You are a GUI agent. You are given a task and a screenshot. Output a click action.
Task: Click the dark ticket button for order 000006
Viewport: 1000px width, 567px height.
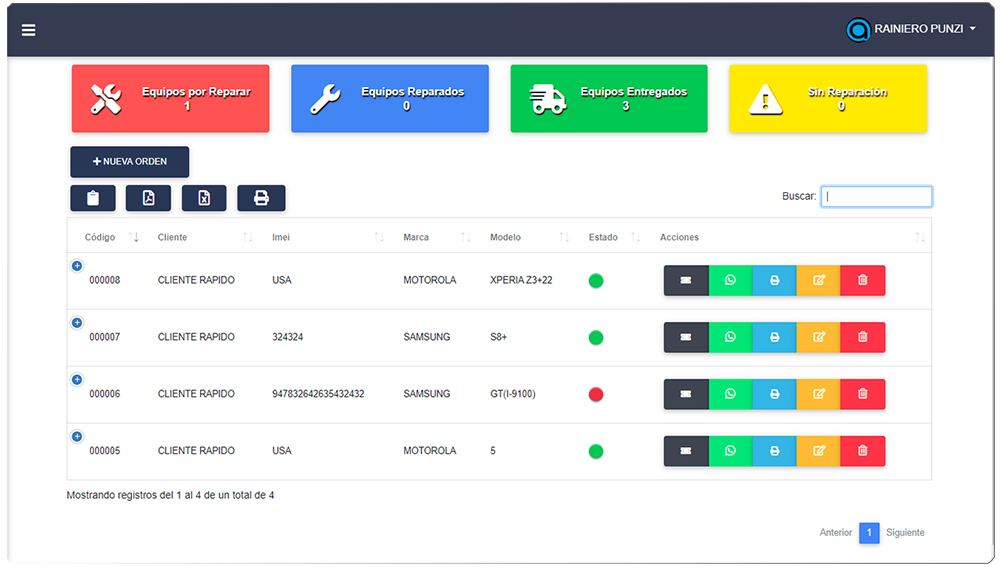click(x=686, y=394)
